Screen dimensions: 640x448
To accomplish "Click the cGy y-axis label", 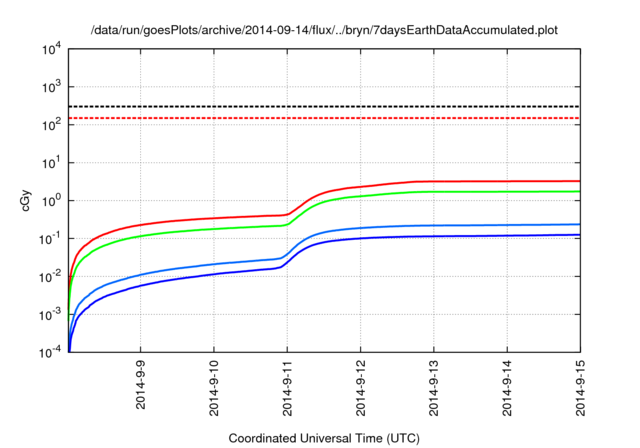I will coord(26,201).
